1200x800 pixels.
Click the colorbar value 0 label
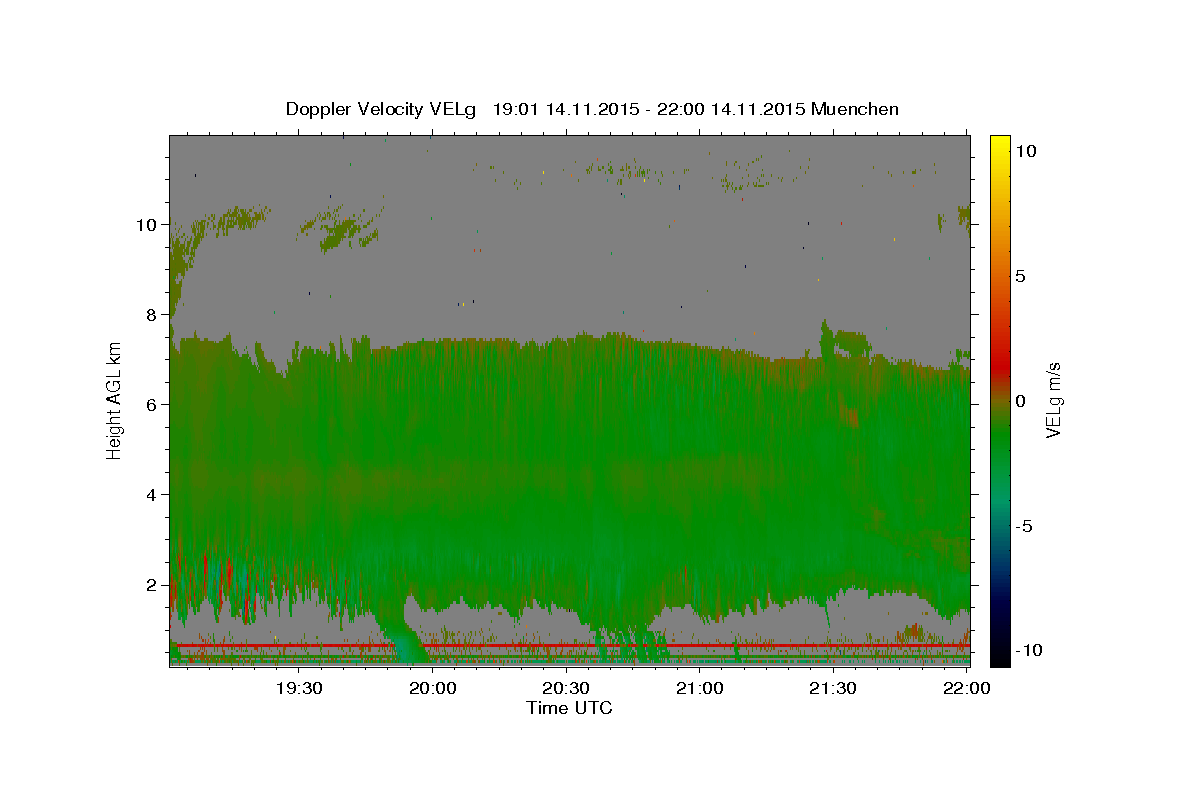pyautogui.click(x=1020, y=401)
